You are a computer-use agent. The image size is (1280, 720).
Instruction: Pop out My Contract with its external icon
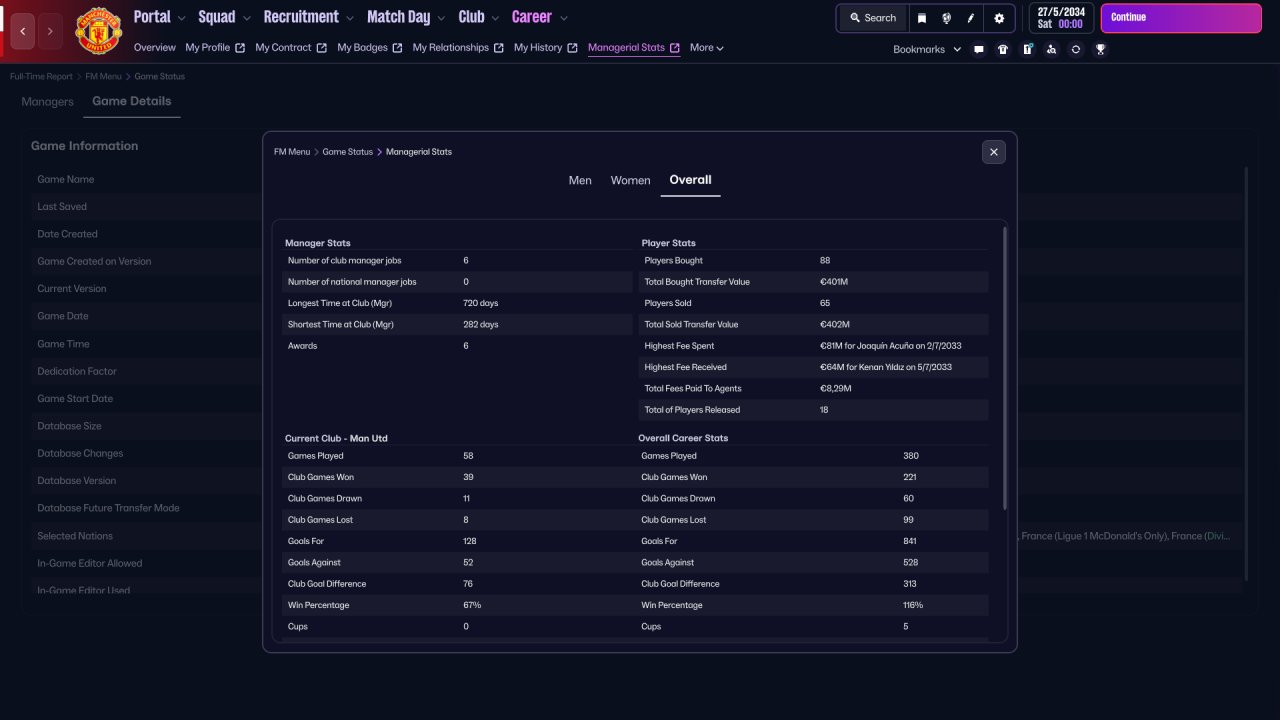point(322,48)
